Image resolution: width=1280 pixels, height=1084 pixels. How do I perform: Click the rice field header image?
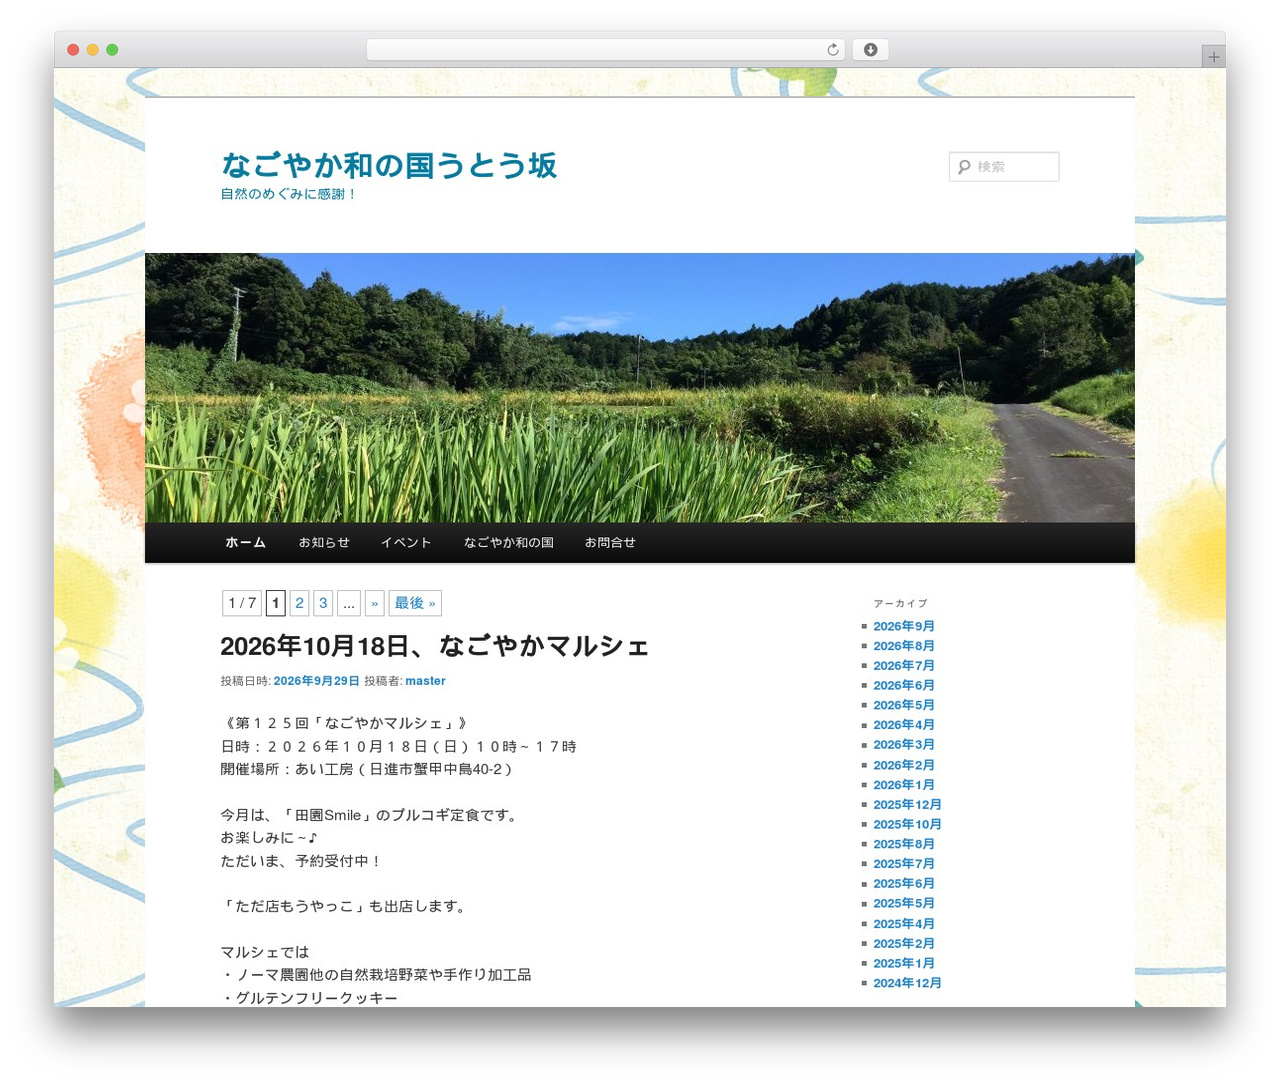(x=640, y=388)
